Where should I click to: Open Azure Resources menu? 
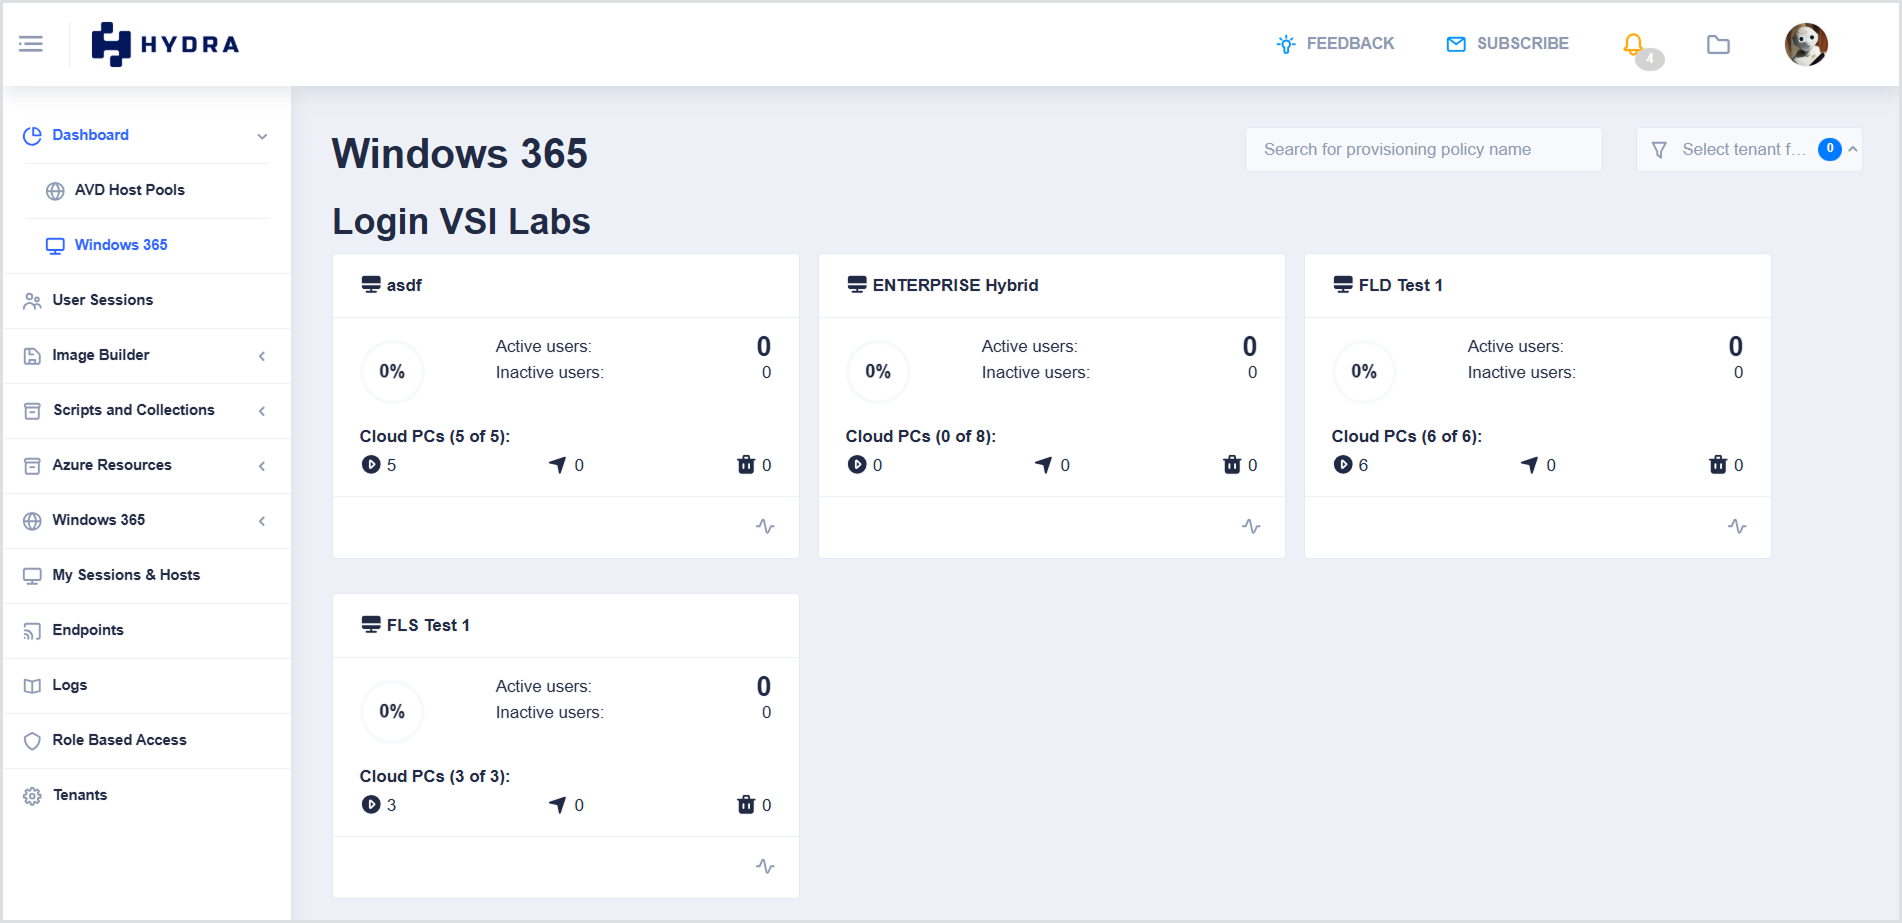[112, 465]
